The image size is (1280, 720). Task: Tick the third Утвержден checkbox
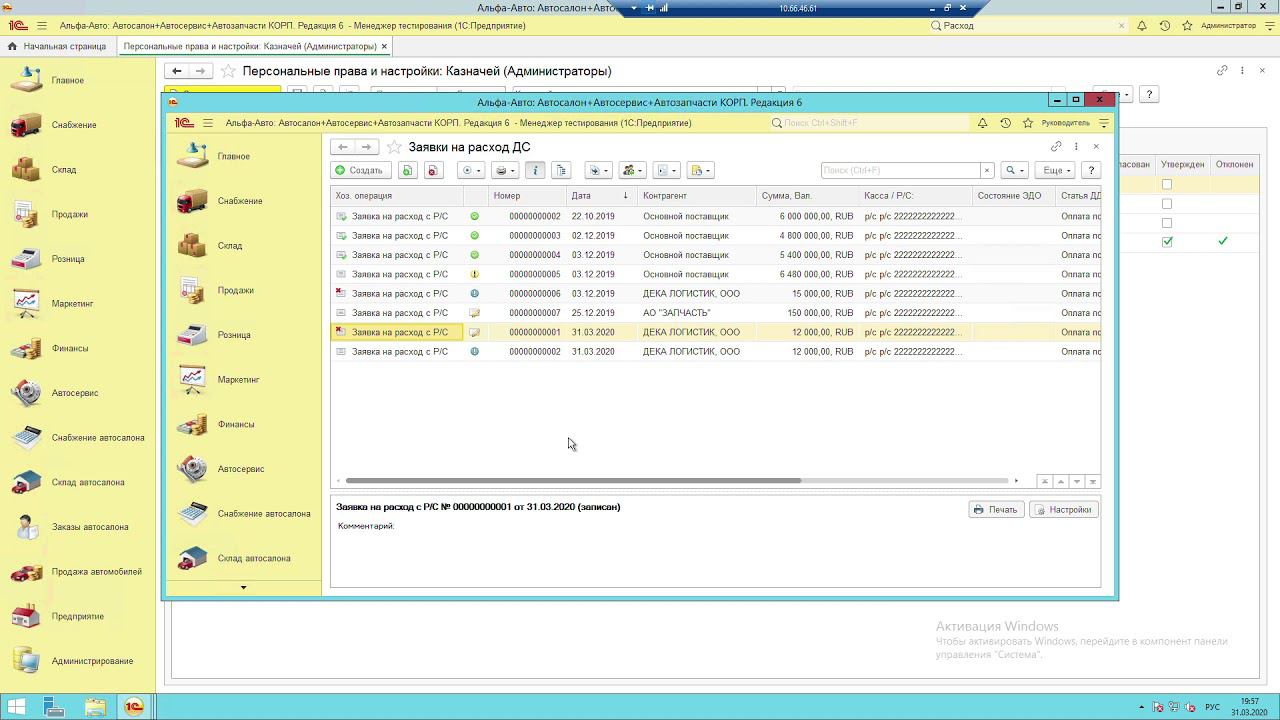1167,223
